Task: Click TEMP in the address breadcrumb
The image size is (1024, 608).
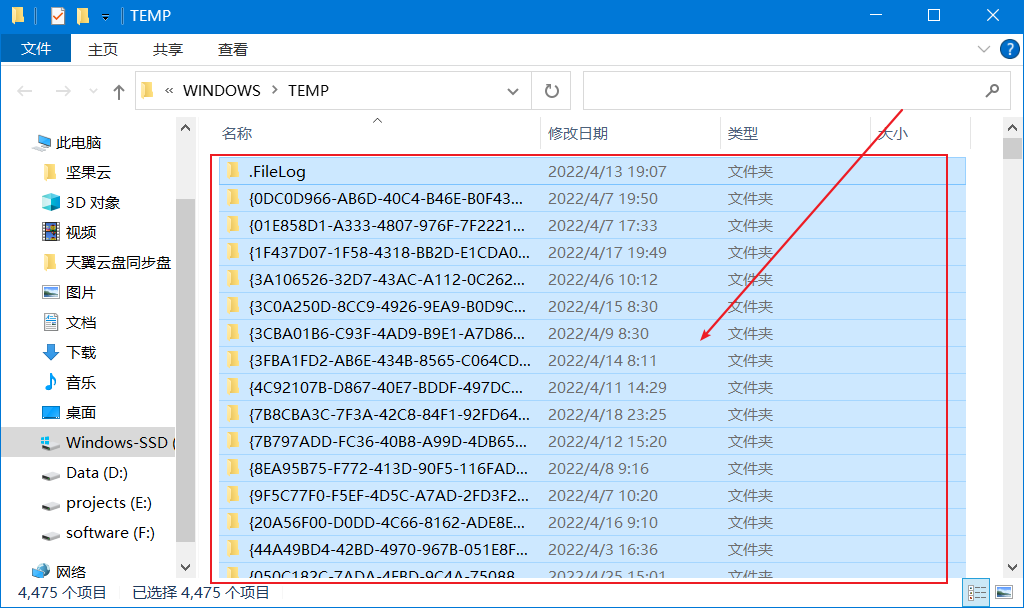Action: tap(308, 91)
